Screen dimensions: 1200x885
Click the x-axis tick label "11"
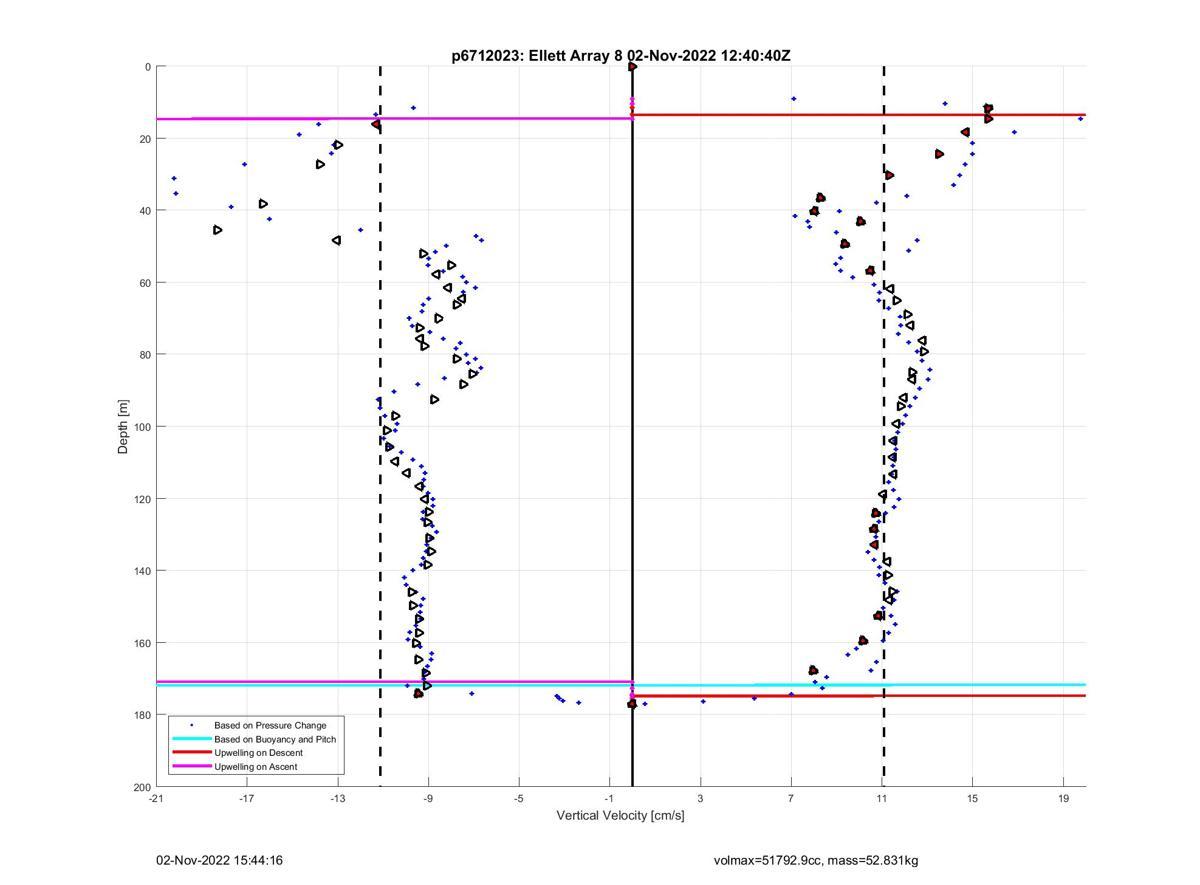point(881,798)
